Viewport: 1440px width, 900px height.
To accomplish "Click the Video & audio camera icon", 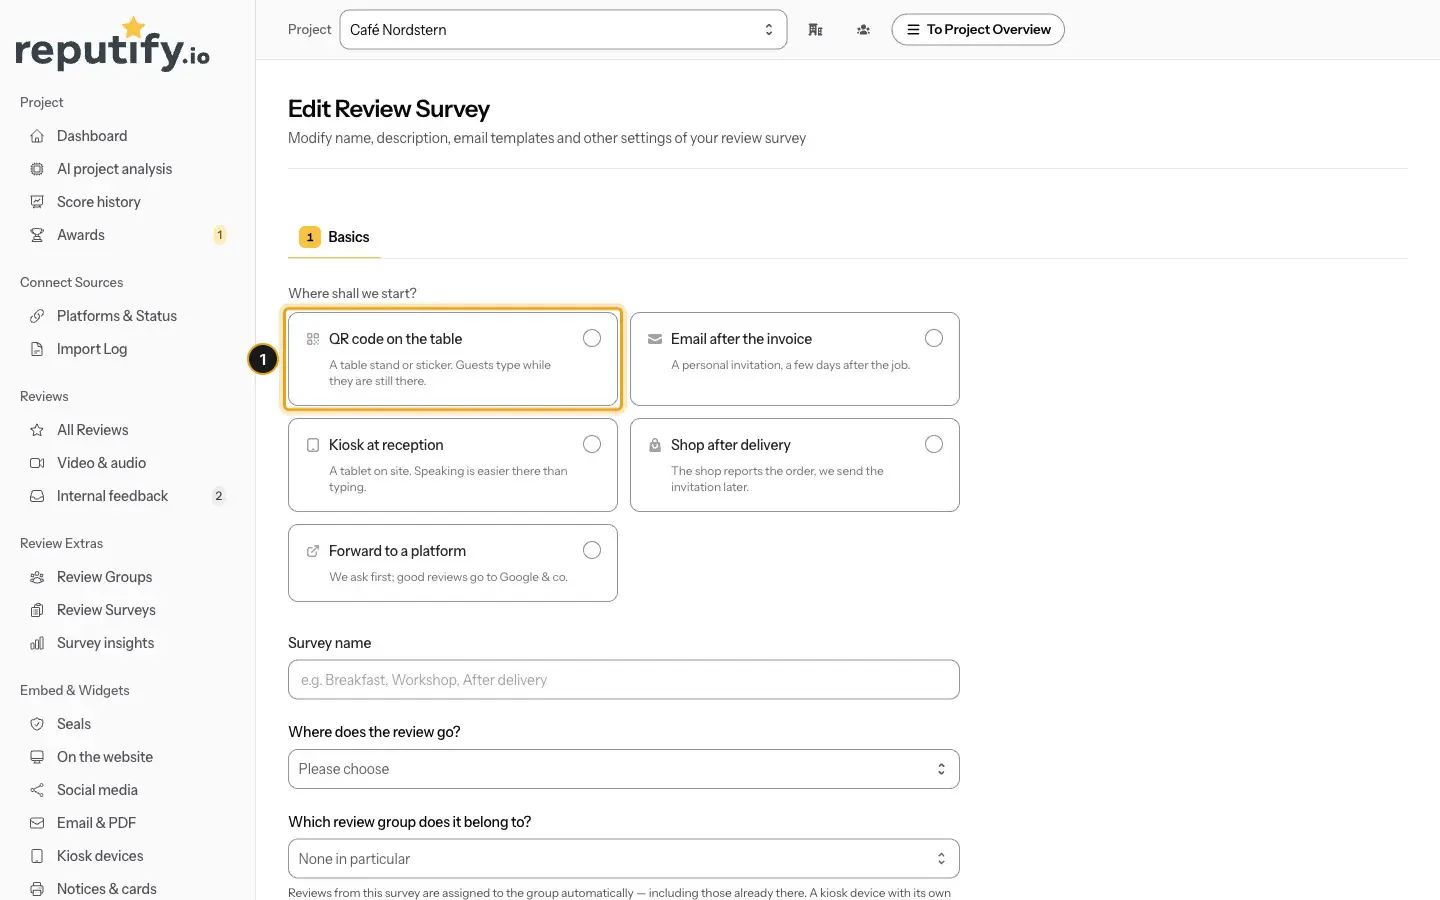I will [x=37, y=463].
